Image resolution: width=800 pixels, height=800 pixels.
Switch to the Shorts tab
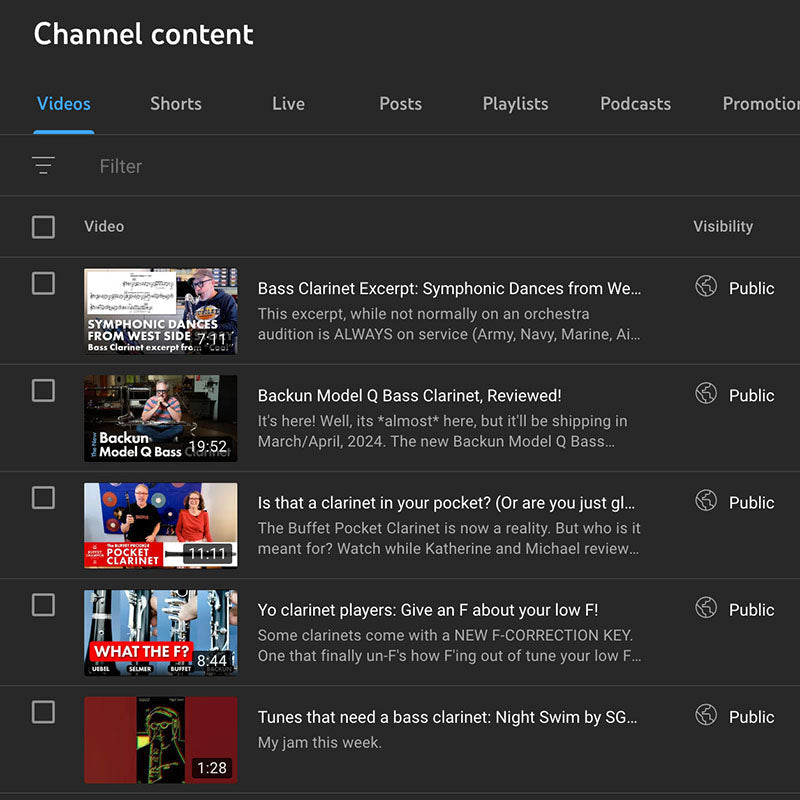[x=176, y=104]
